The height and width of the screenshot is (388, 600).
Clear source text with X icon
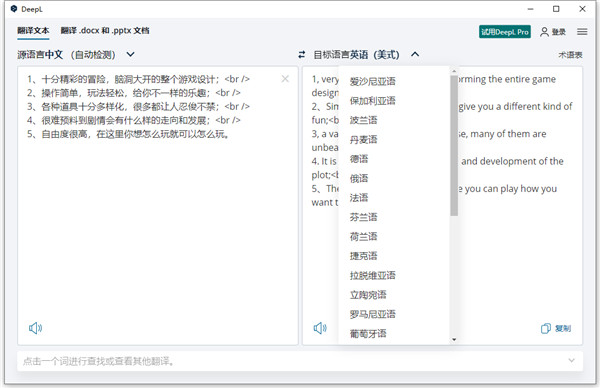pyautogui.click(x=285, y=79)
